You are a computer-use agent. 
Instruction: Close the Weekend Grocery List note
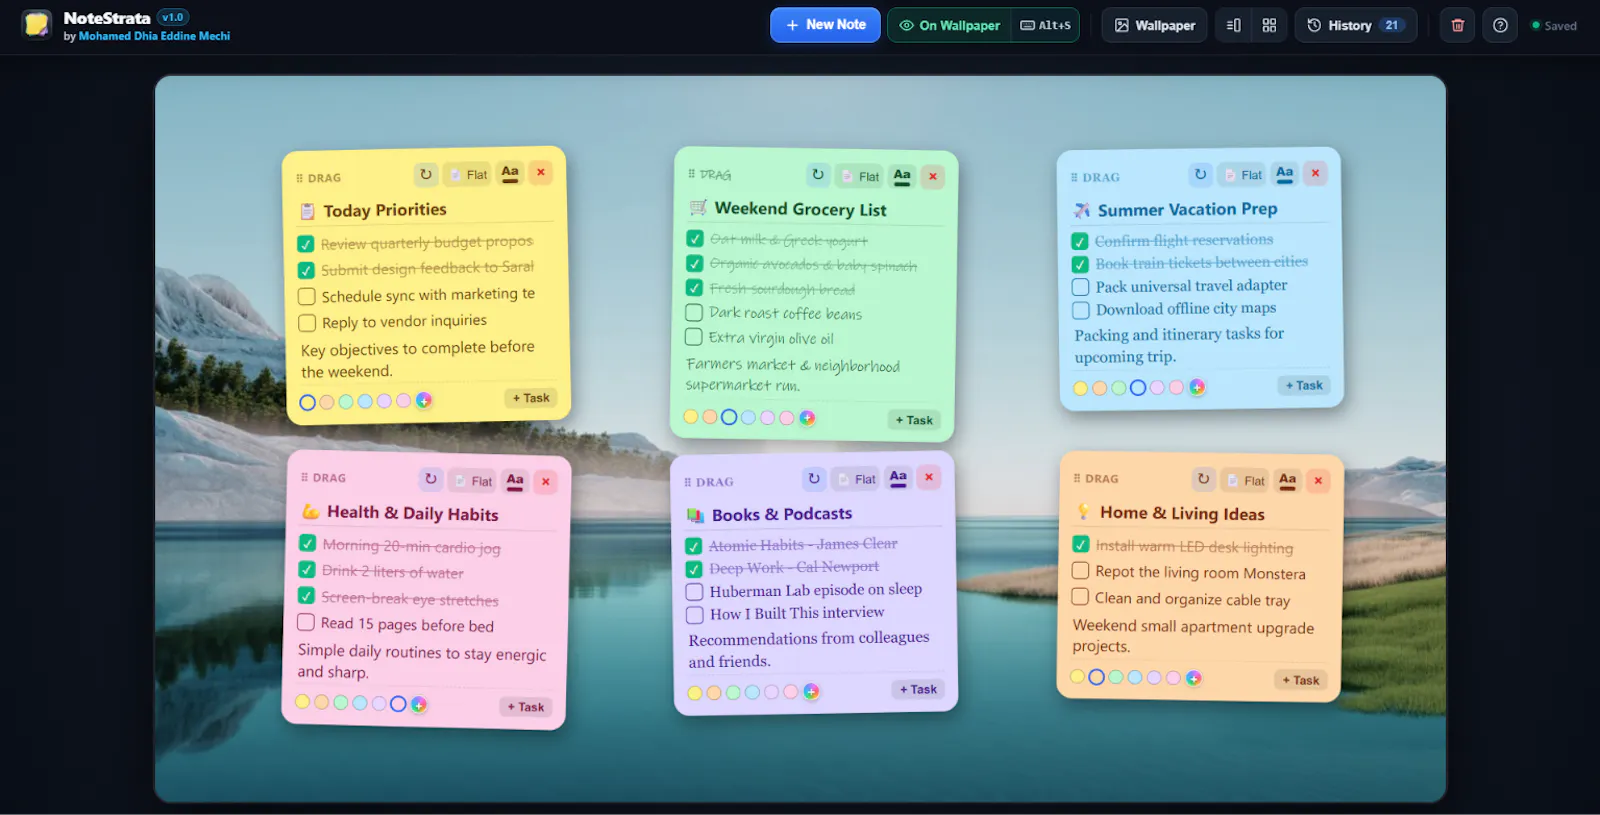(x=933, y=177)
